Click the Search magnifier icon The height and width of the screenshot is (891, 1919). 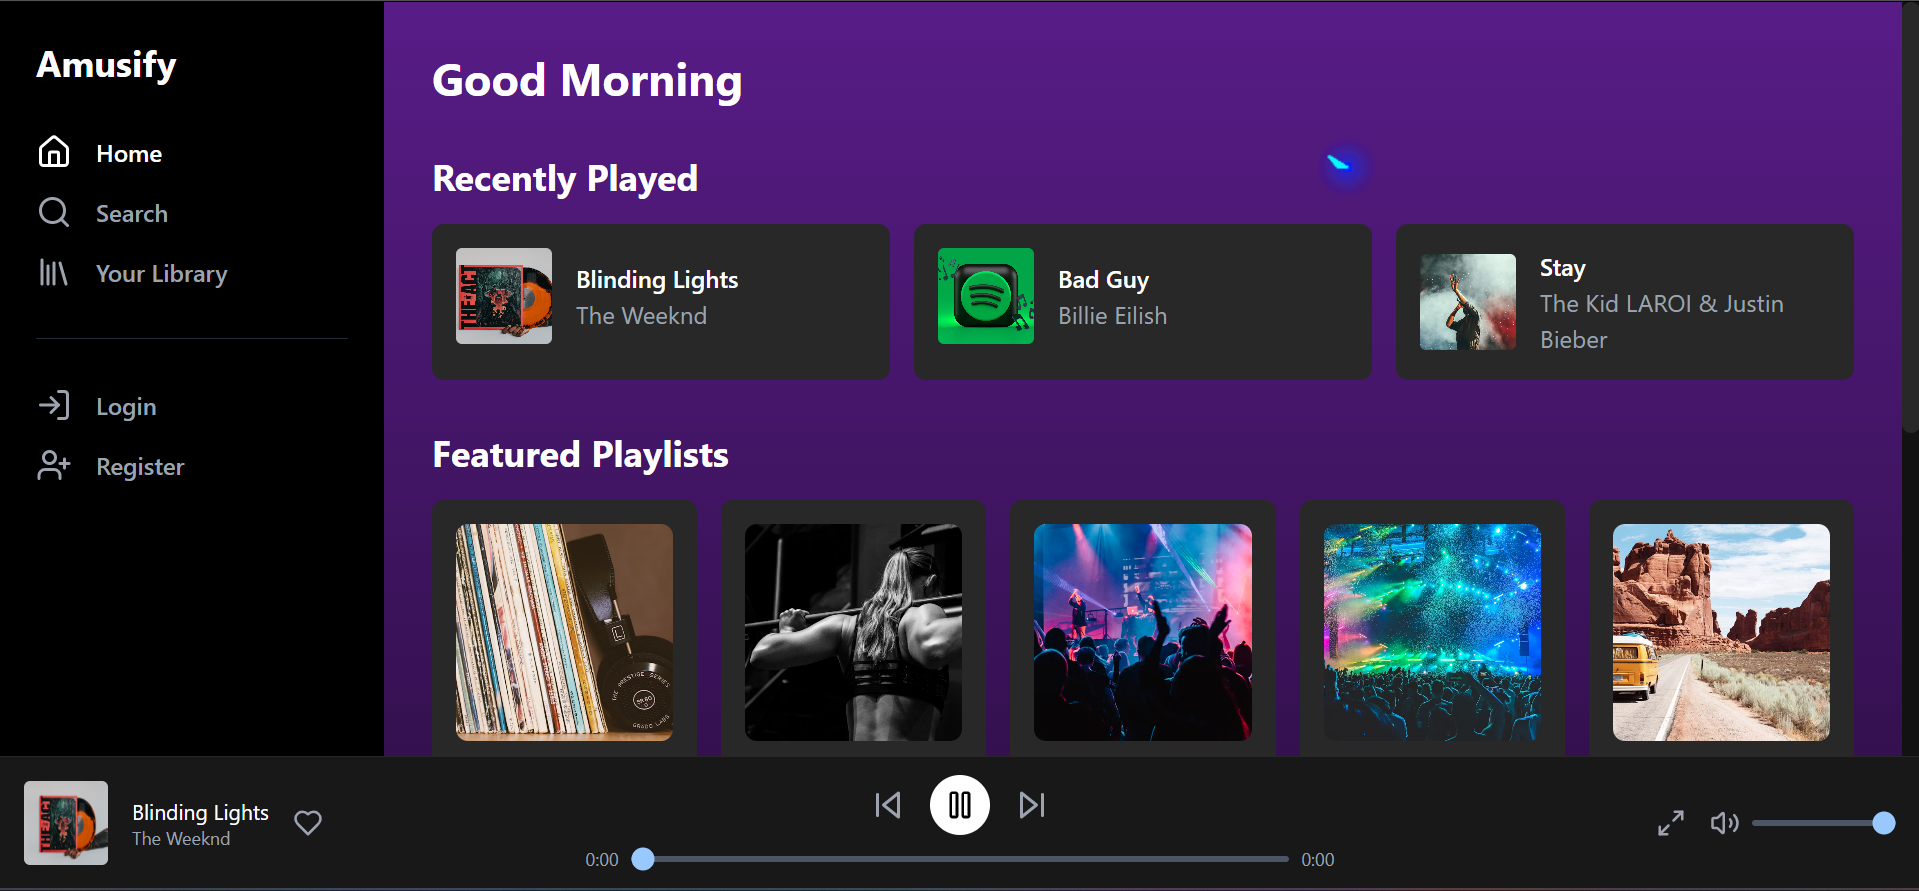click(54, 212)
